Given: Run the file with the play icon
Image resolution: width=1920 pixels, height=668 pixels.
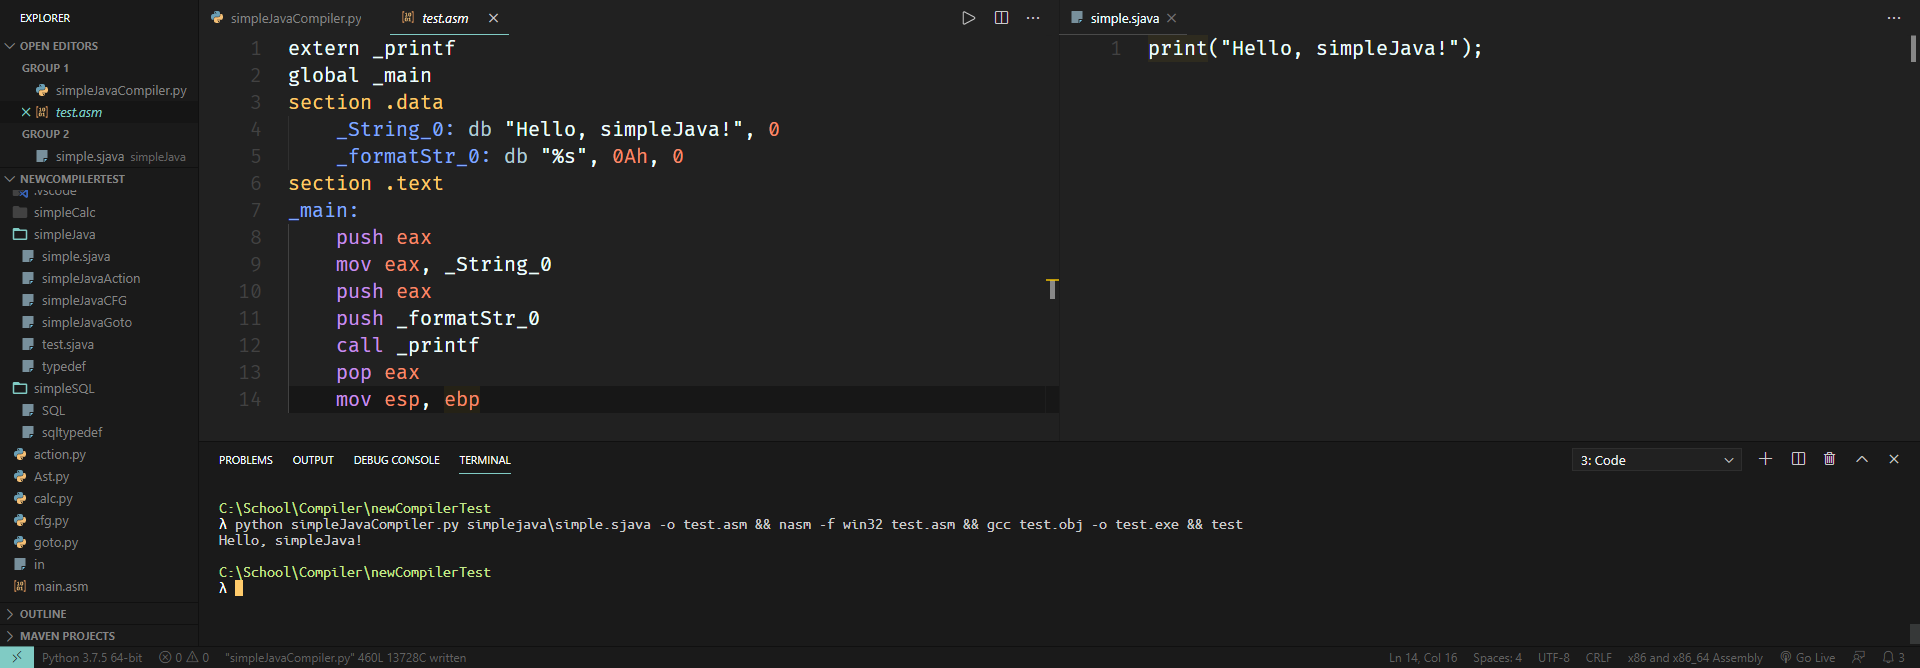Looking at the screenshot, I should tap(968, 18).
